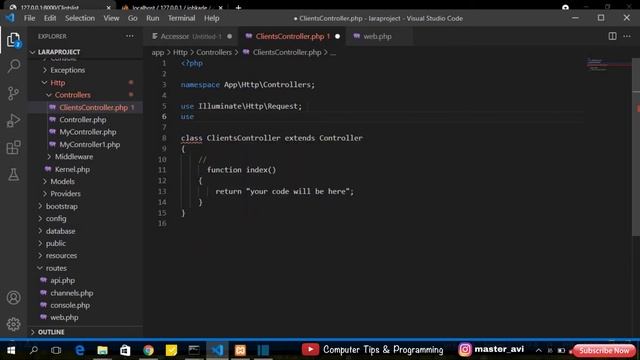Open MyController.php in the explorer

[87, 132]
